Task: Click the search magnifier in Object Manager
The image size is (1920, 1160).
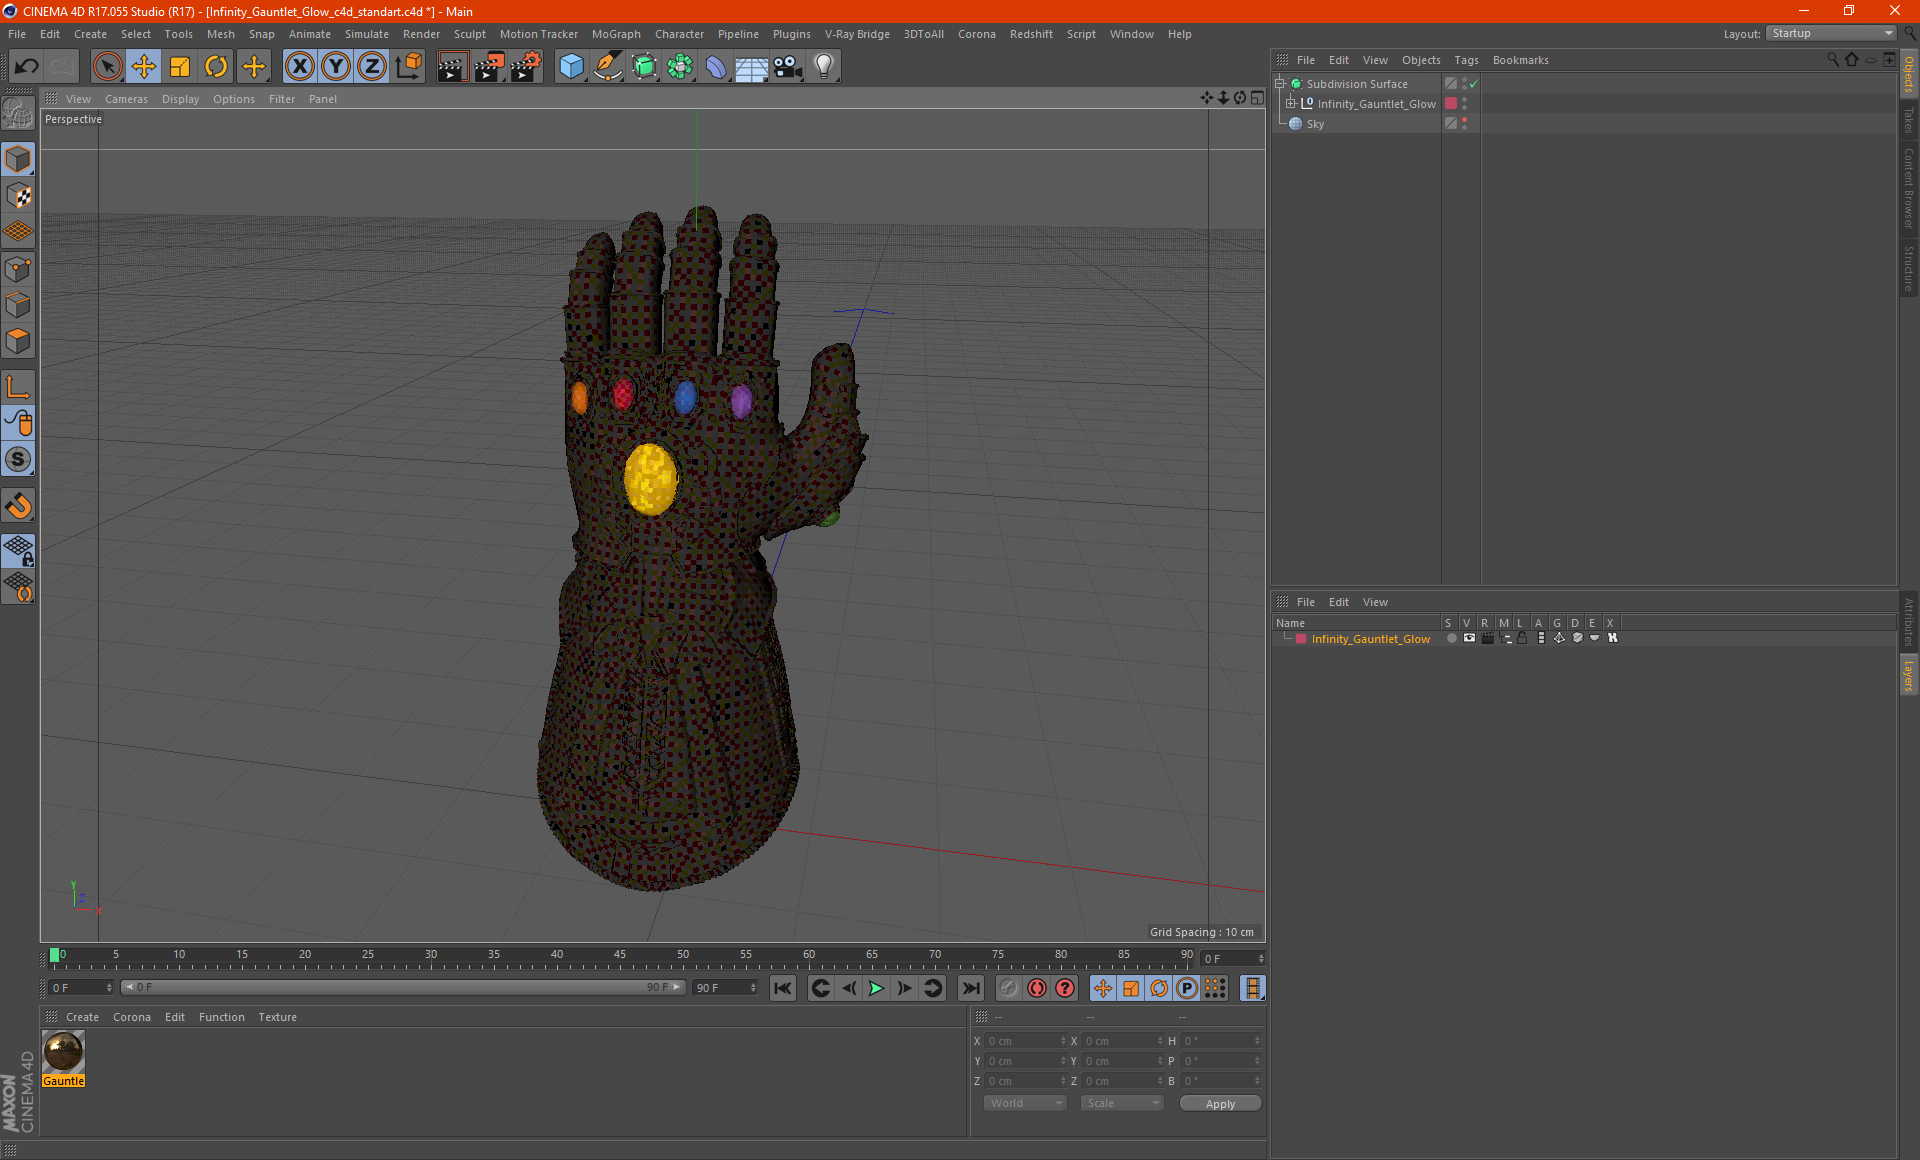Action: [1832, 60]
